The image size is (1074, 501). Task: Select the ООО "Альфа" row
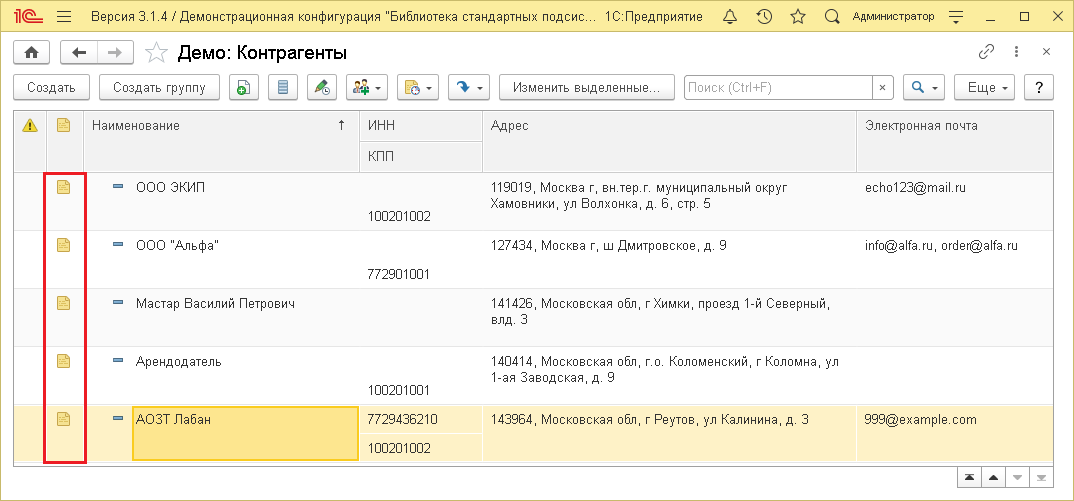point(534,259)
